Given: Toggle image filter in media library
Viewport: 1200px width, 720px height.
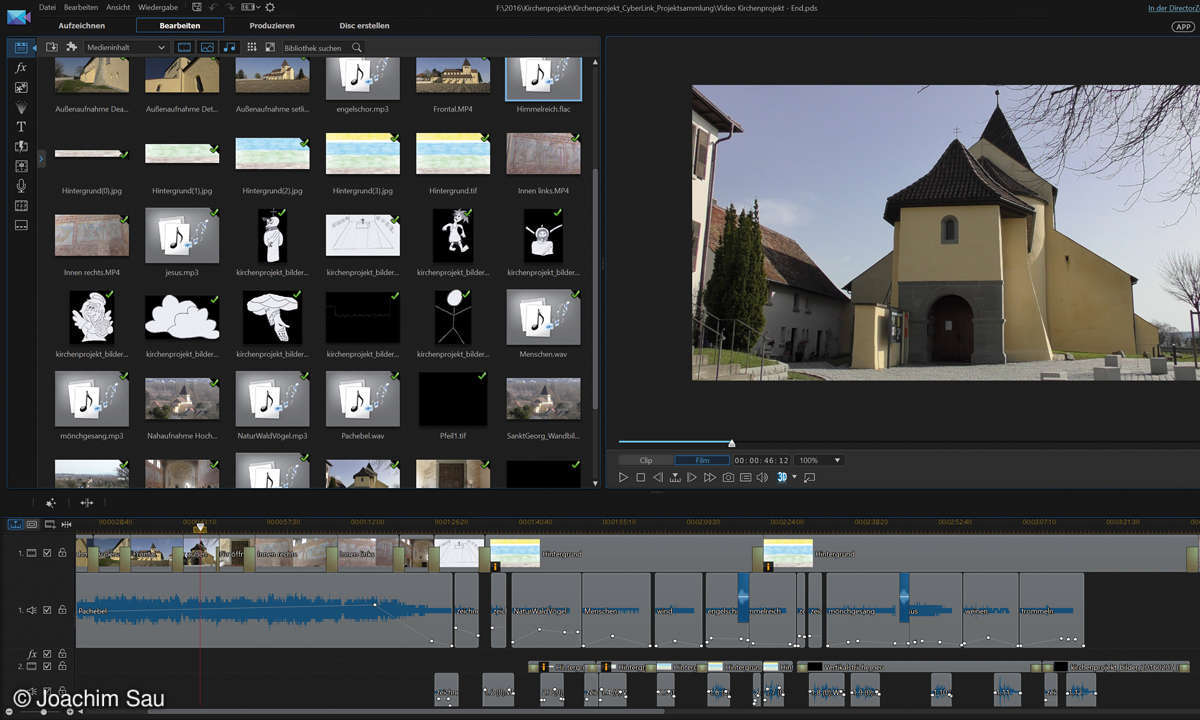Looking at the screenshot, I should [x=207, y=47].
